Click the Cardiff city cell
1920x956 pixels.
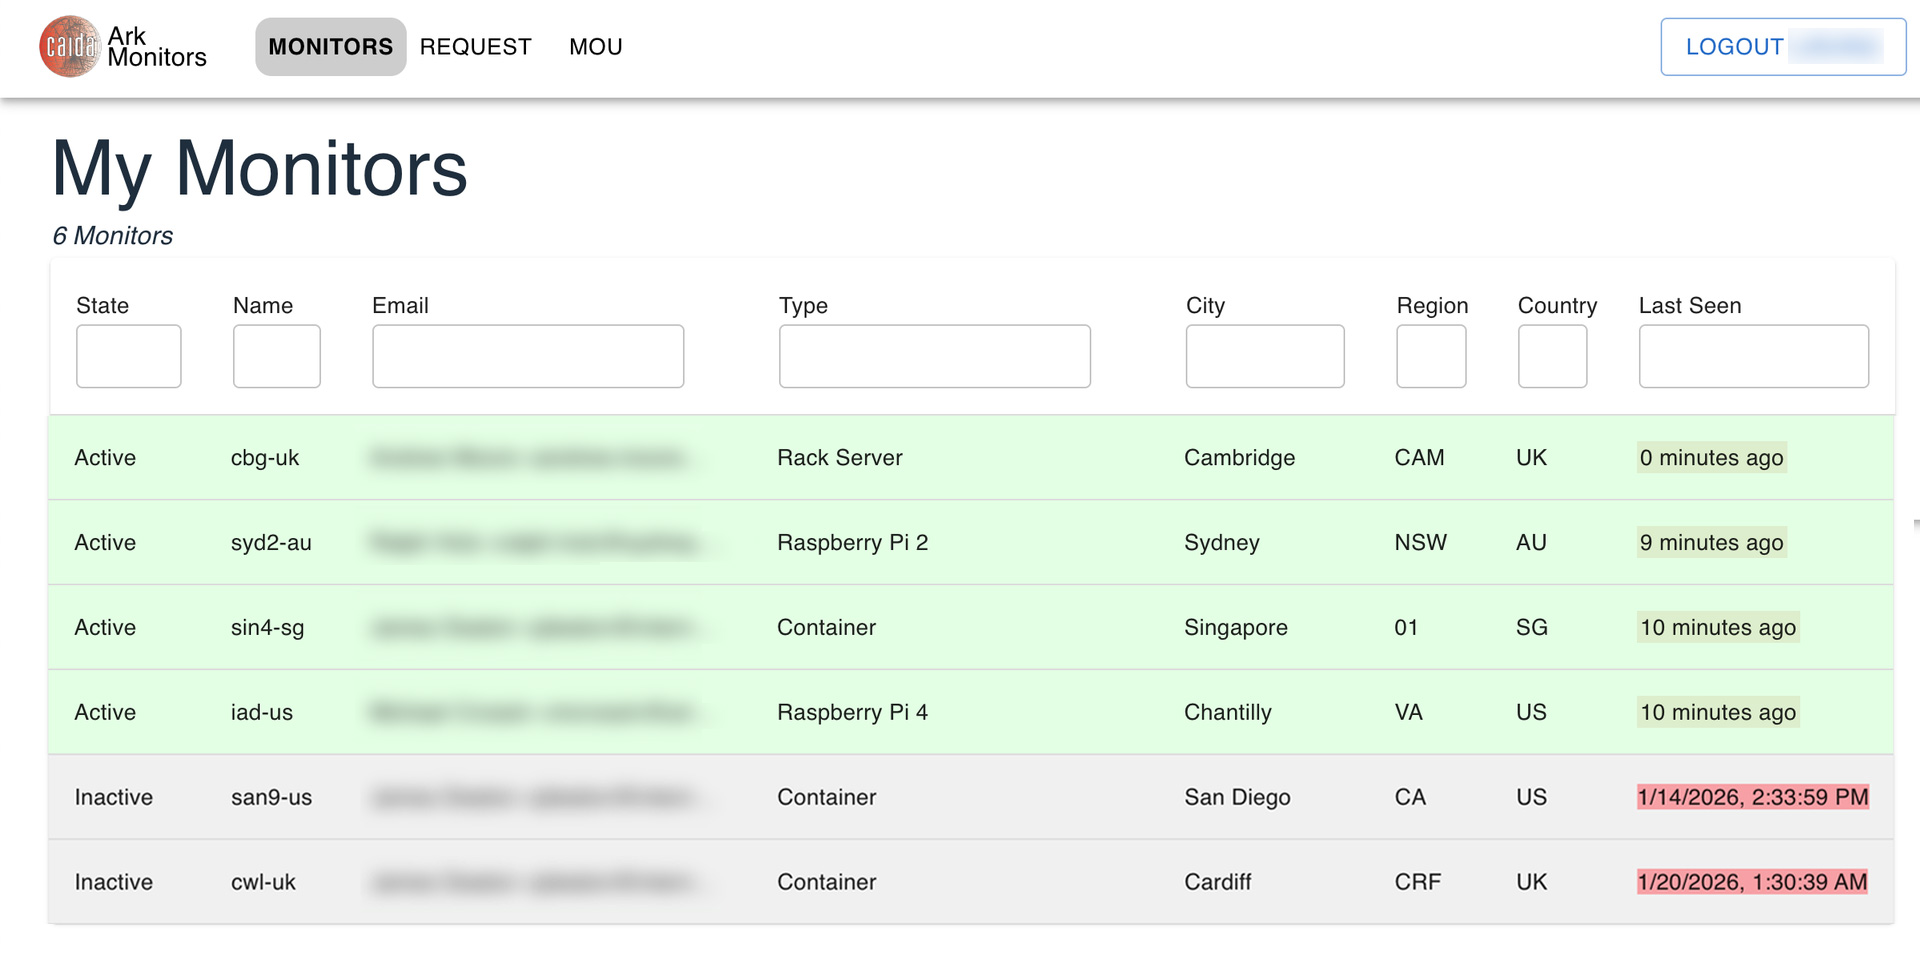1218,883
